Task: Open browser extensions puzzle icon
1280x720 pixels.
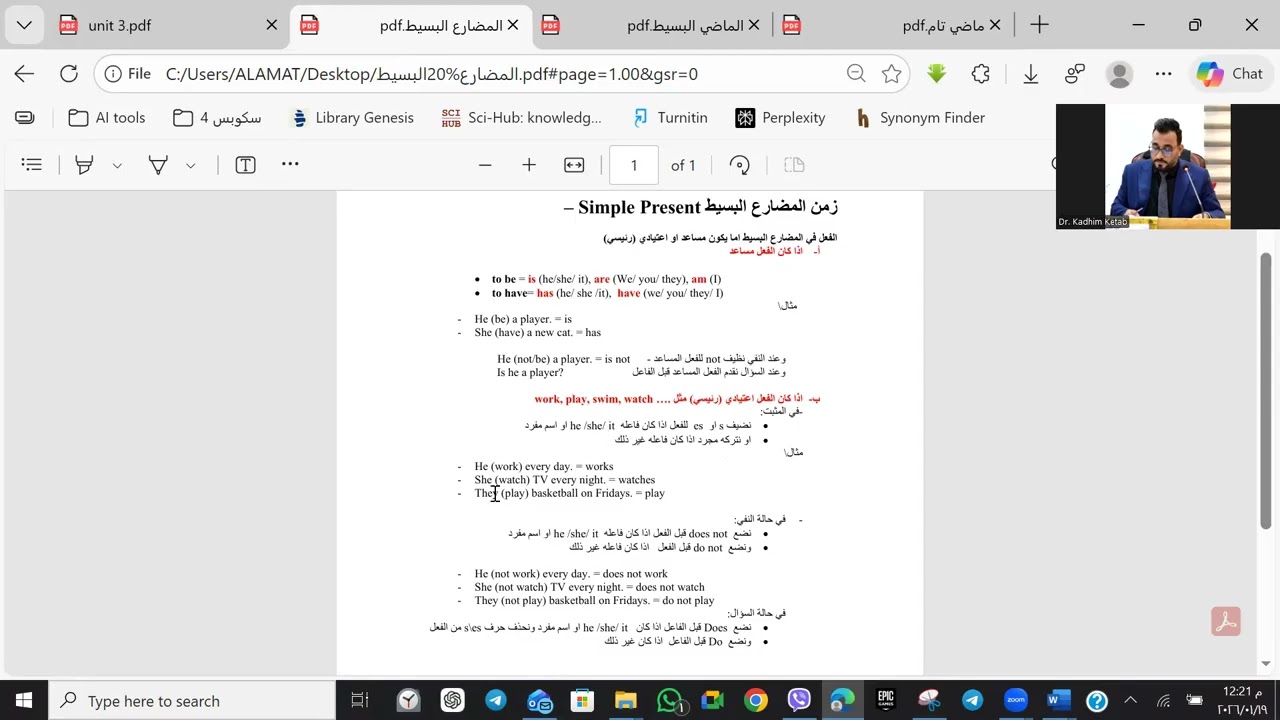Action: click(x=981, y=74)
